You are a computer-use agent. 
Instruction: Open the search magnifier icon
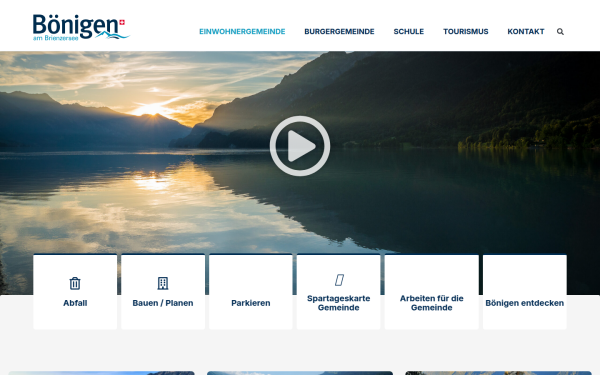point(560,31)
